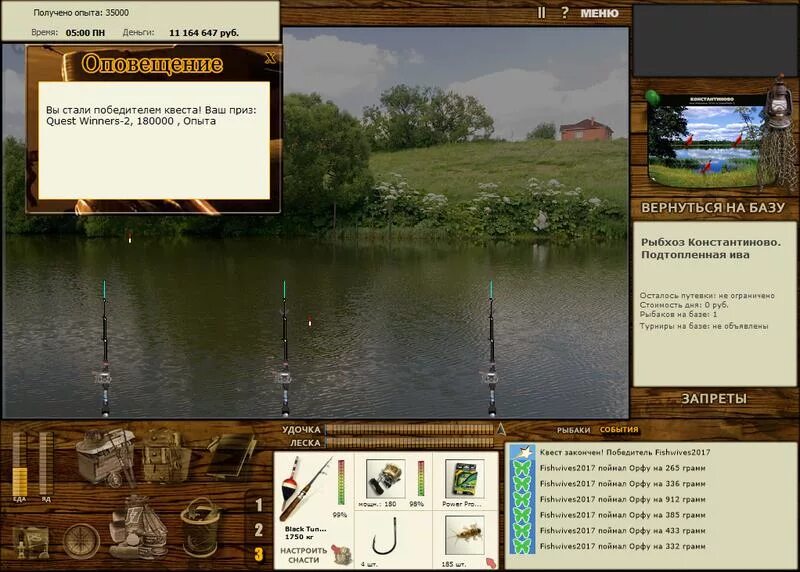Screen dimensions: 800x572
Task: Click the red float near the middle rod
Action: (310, 322)
